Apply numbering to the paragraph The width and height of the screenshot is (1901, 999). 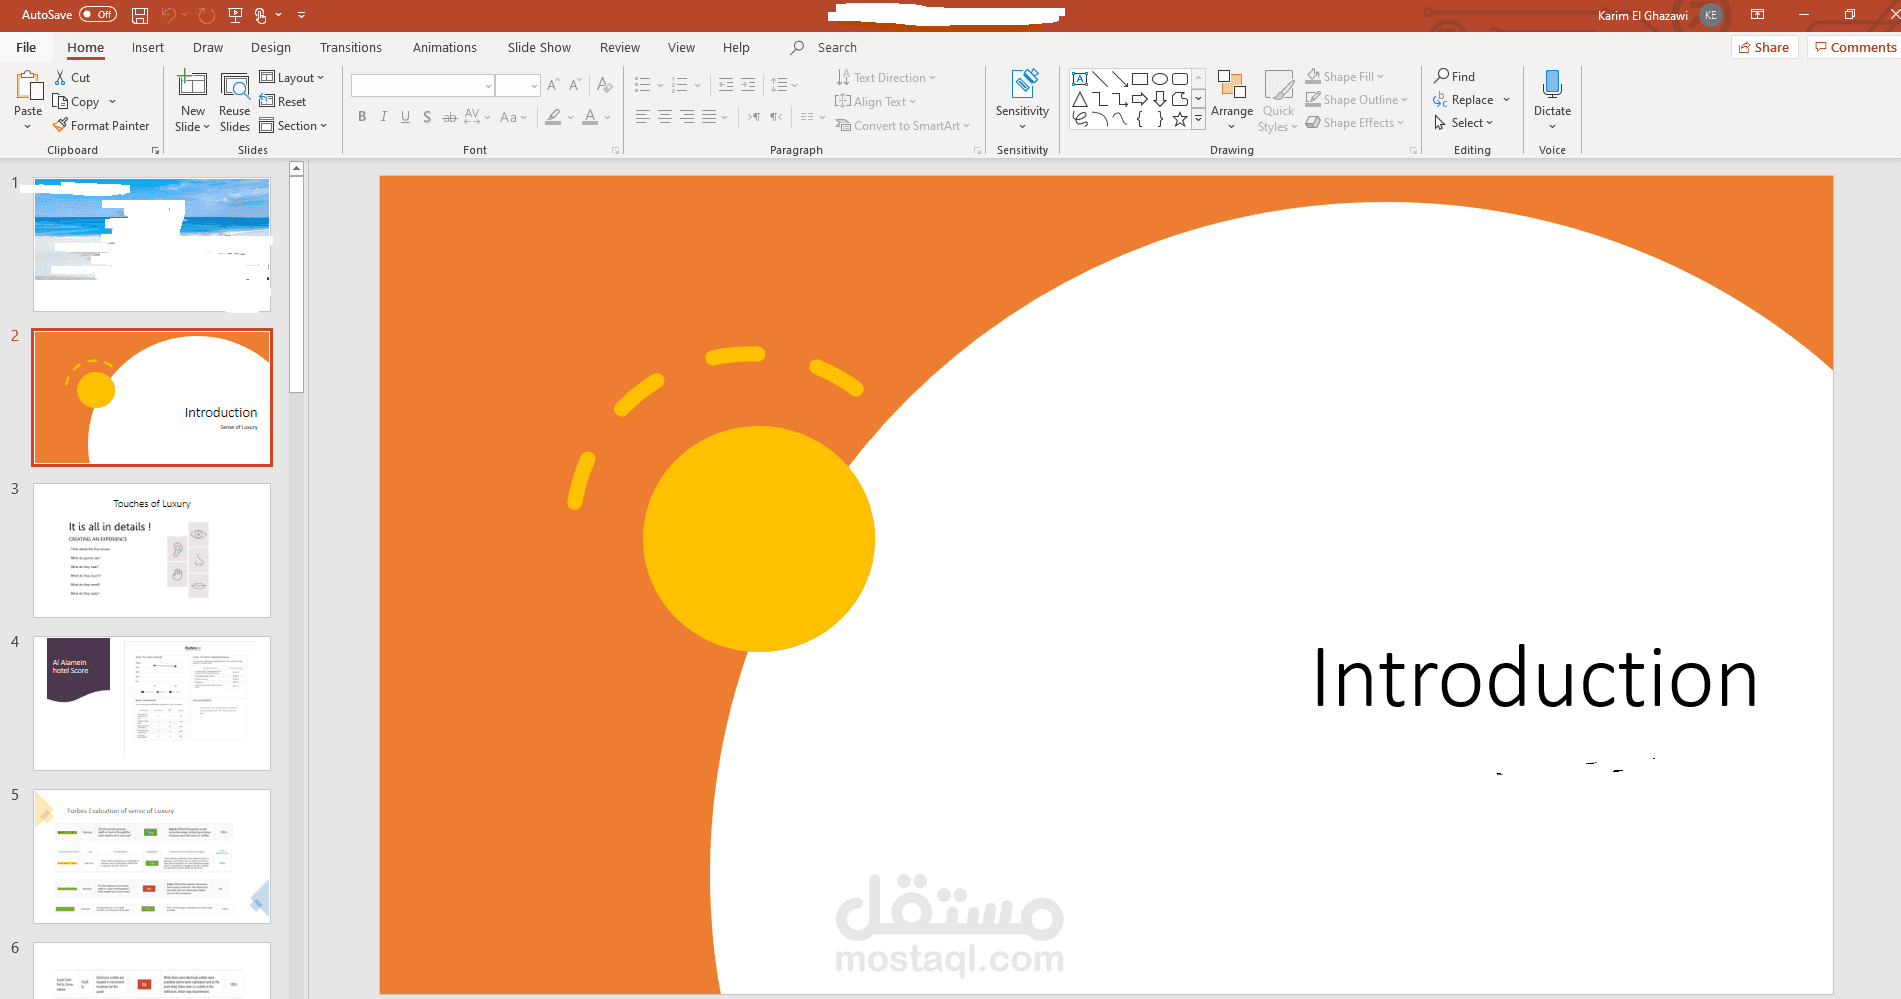680,85
